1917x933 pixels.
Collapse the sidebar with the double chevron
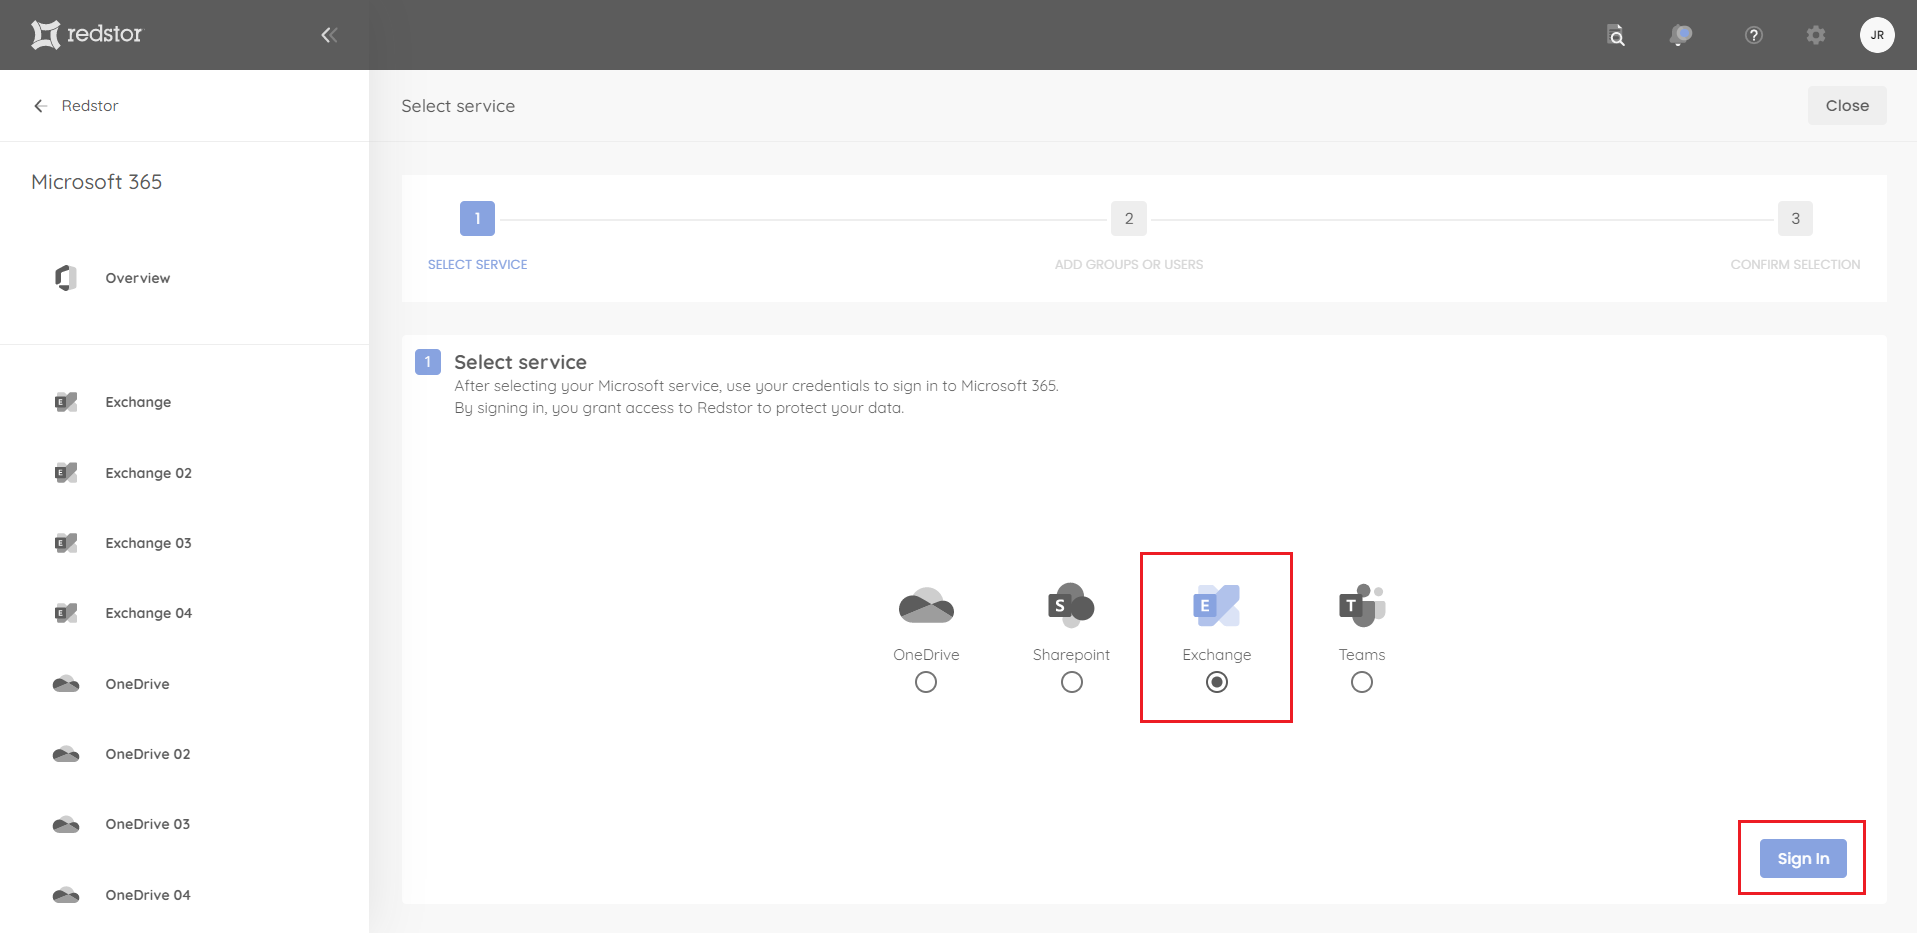coord(329,35)
